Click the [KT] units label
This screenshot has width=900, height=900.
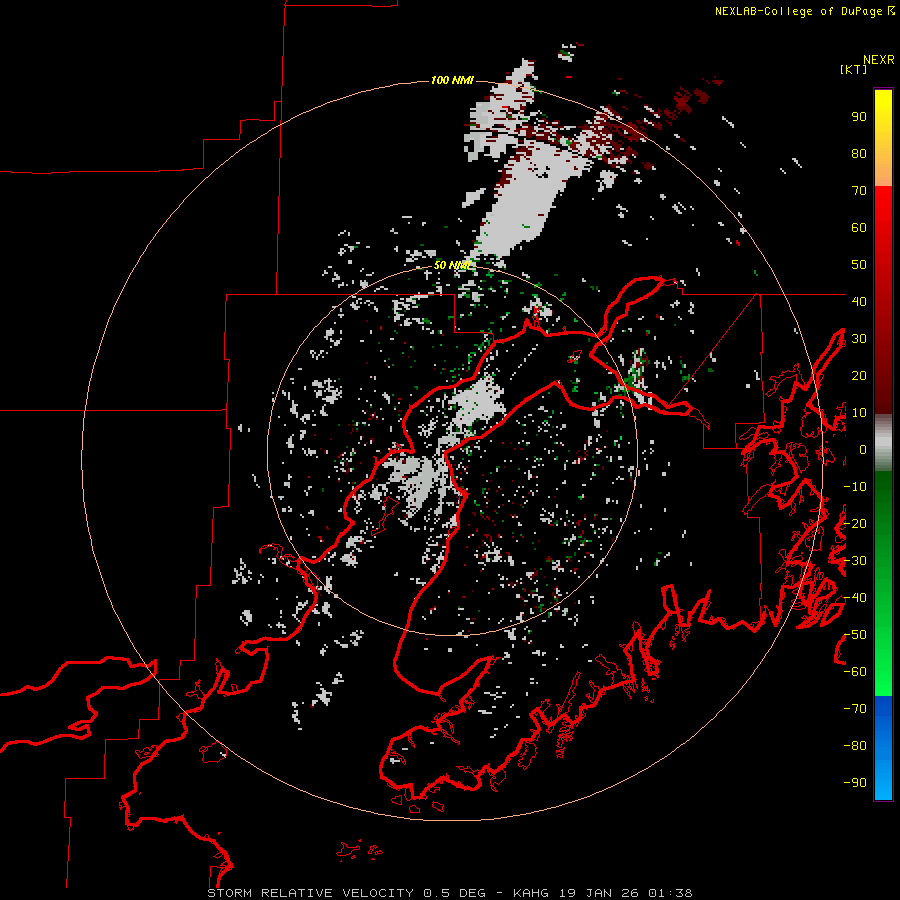(854, 69)
